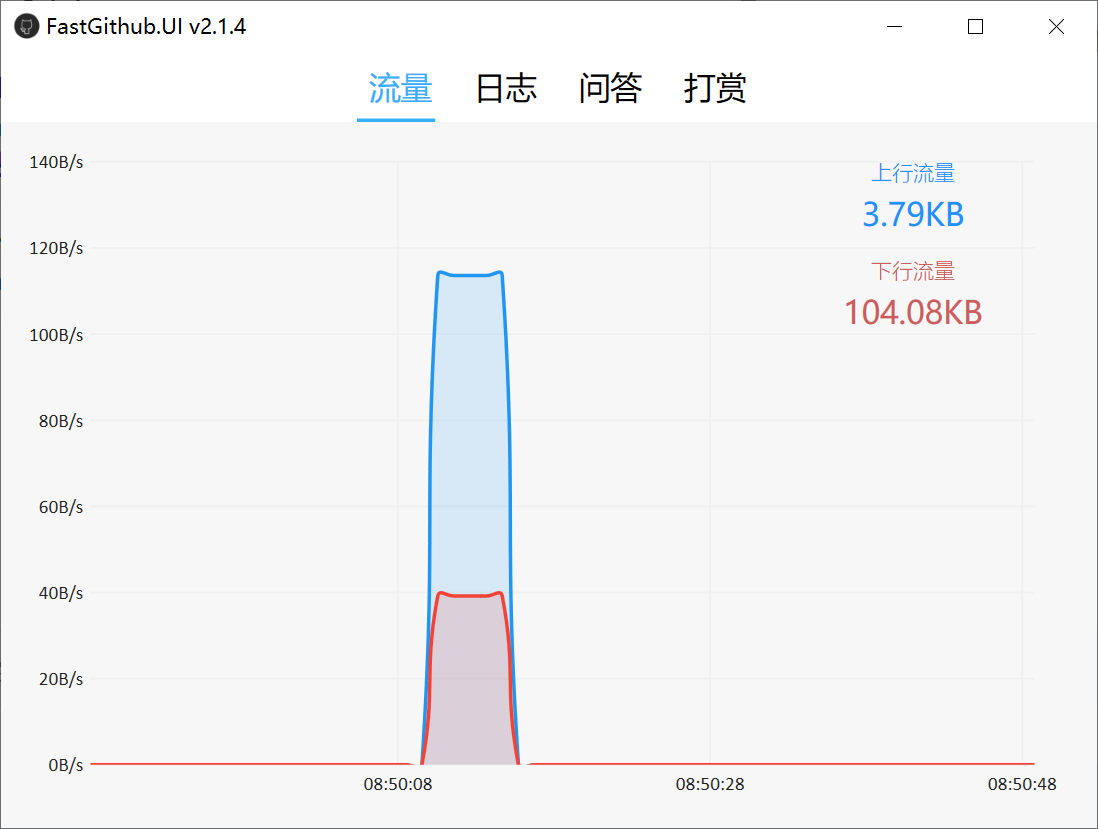The width and height of the screenshot is (1098, 829).
Task: Click the 上行流量 label
Action: (x=912, y=173)
